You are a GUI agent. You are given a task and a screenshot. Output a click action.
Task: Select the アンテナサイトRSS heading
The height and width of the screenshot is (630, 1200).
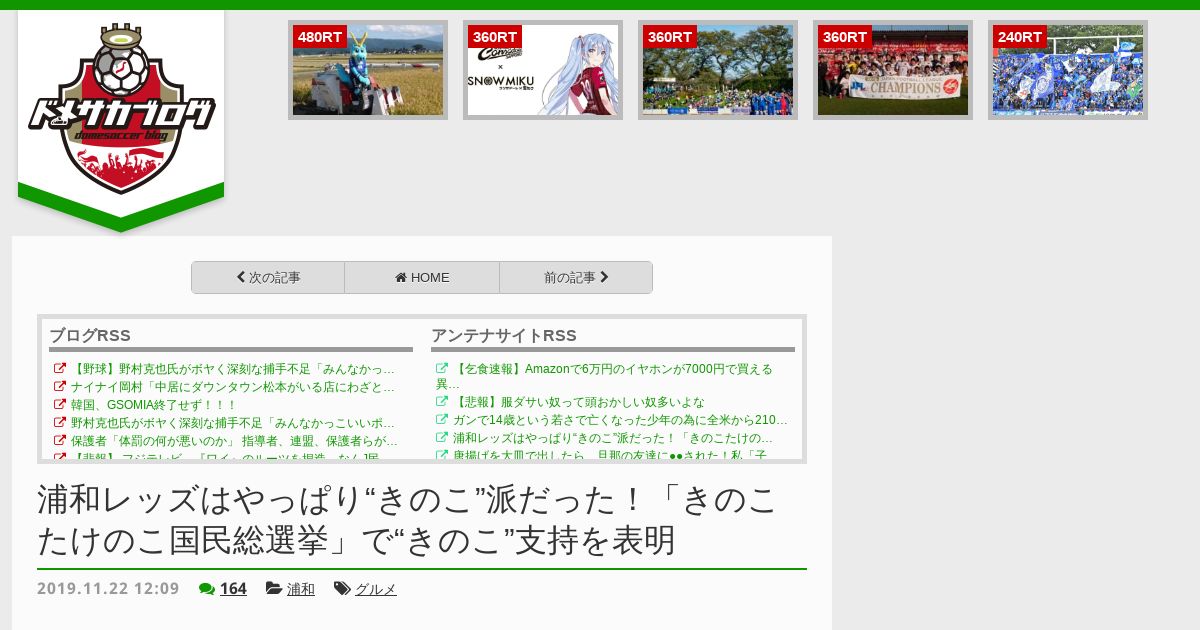click(x=504, y=335)
